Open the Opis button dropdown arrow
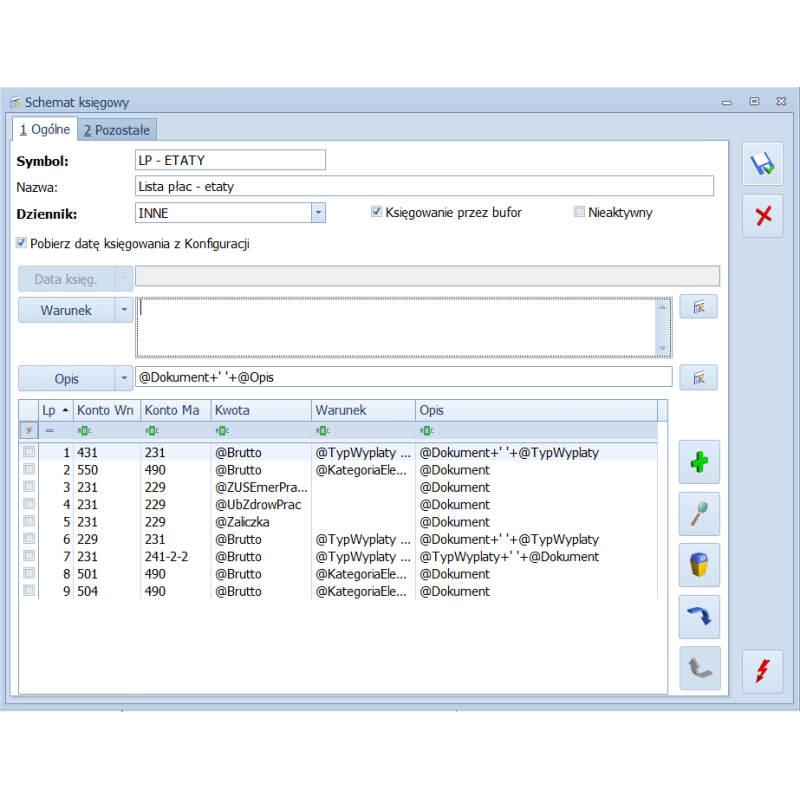Viewport: 800px width, 800px height. tap(125, 379)
